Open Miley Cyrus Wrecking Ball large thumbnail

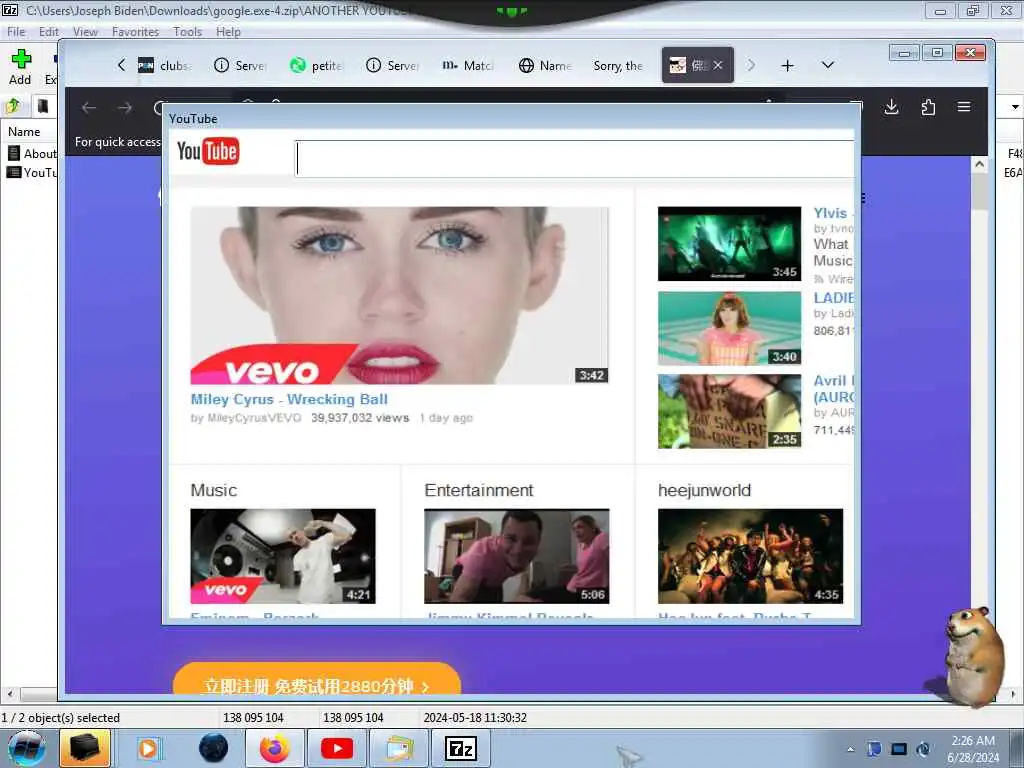(x=399, y=295)
